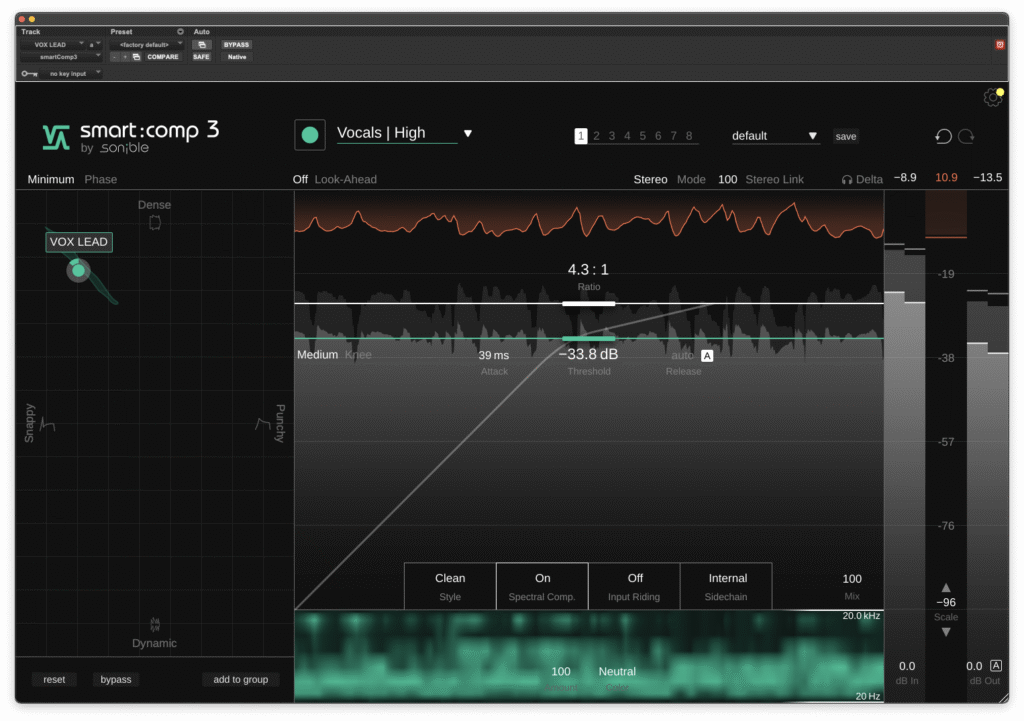The image size is (1024, 721).
Task: Click the save preset button
Action: click(x=846, y=137)
